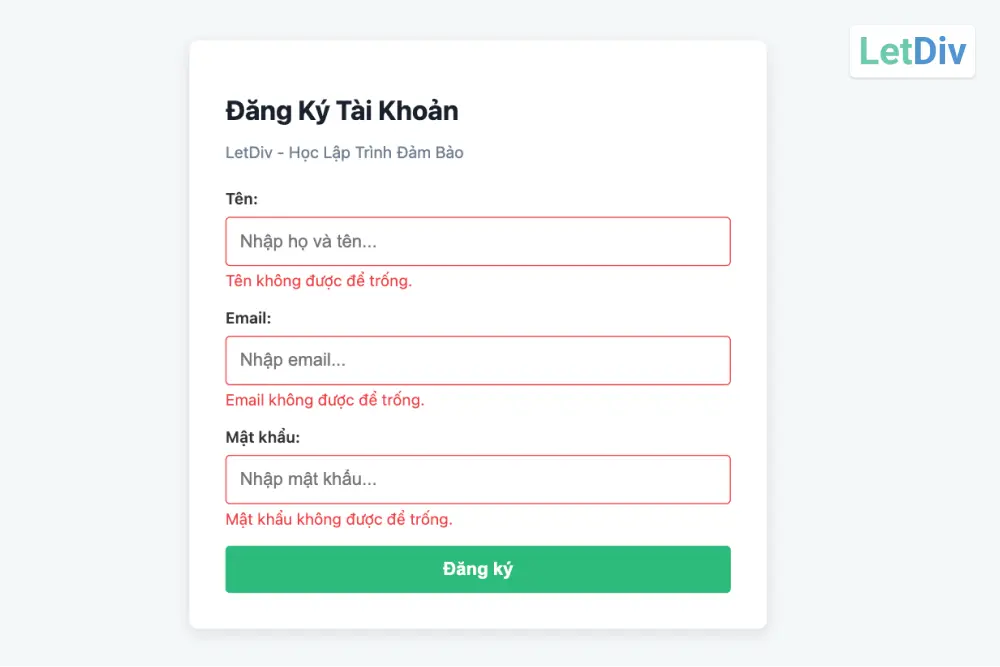Image resolution: width=1000 pixels, height=667 pixels.
Task: Click the 'Tên:' field label
Action: click(242, 199)
